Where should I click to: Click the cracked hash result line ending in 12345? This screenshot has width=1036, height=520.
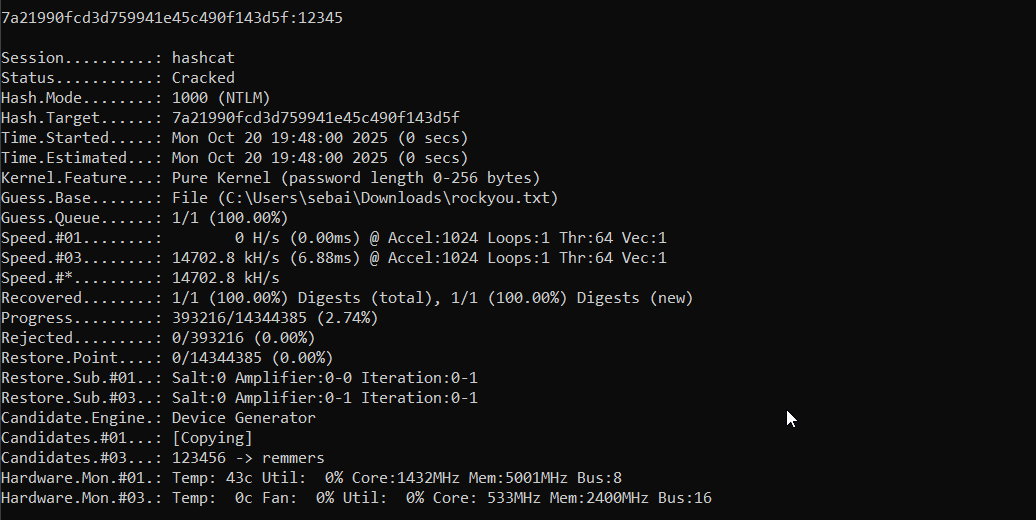pyautogui.click(x=172, y=18)
